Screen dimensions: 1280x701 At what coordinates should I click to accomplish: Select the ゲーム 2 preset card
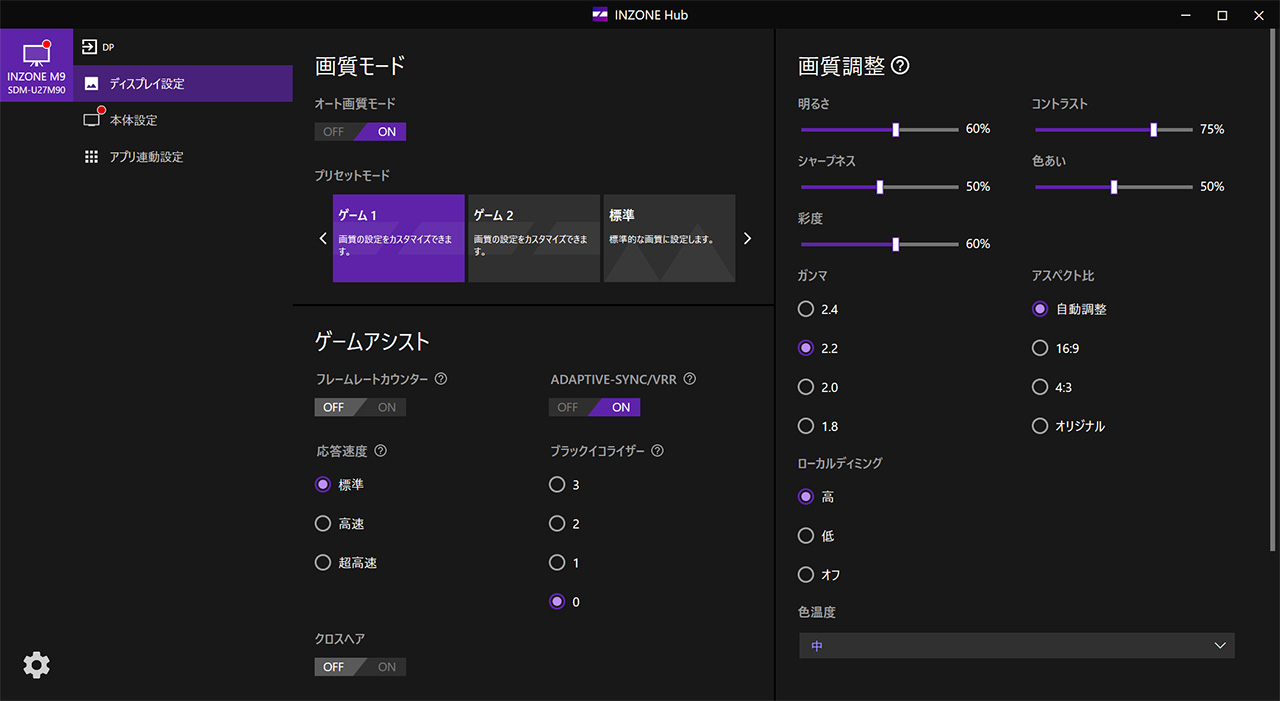[534, 238]
